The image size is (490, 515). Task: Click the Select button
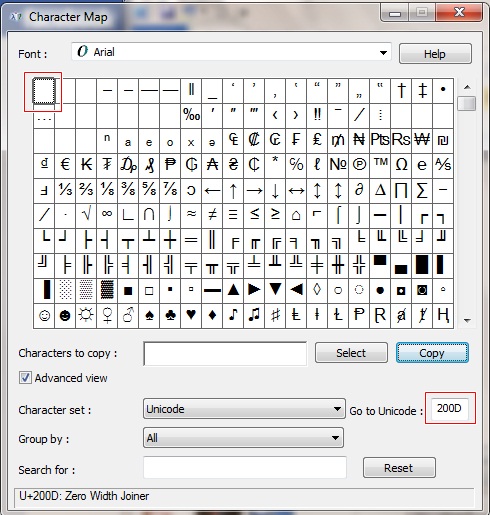click(x=351, y=353)
